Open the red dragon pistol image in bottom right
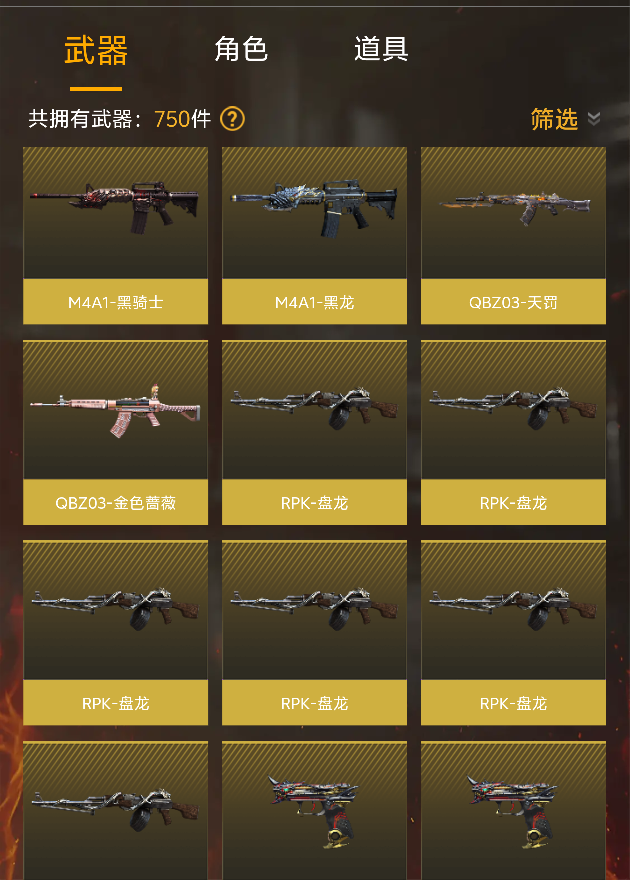This screenshot has width=630, height=880. click(513, 811)
